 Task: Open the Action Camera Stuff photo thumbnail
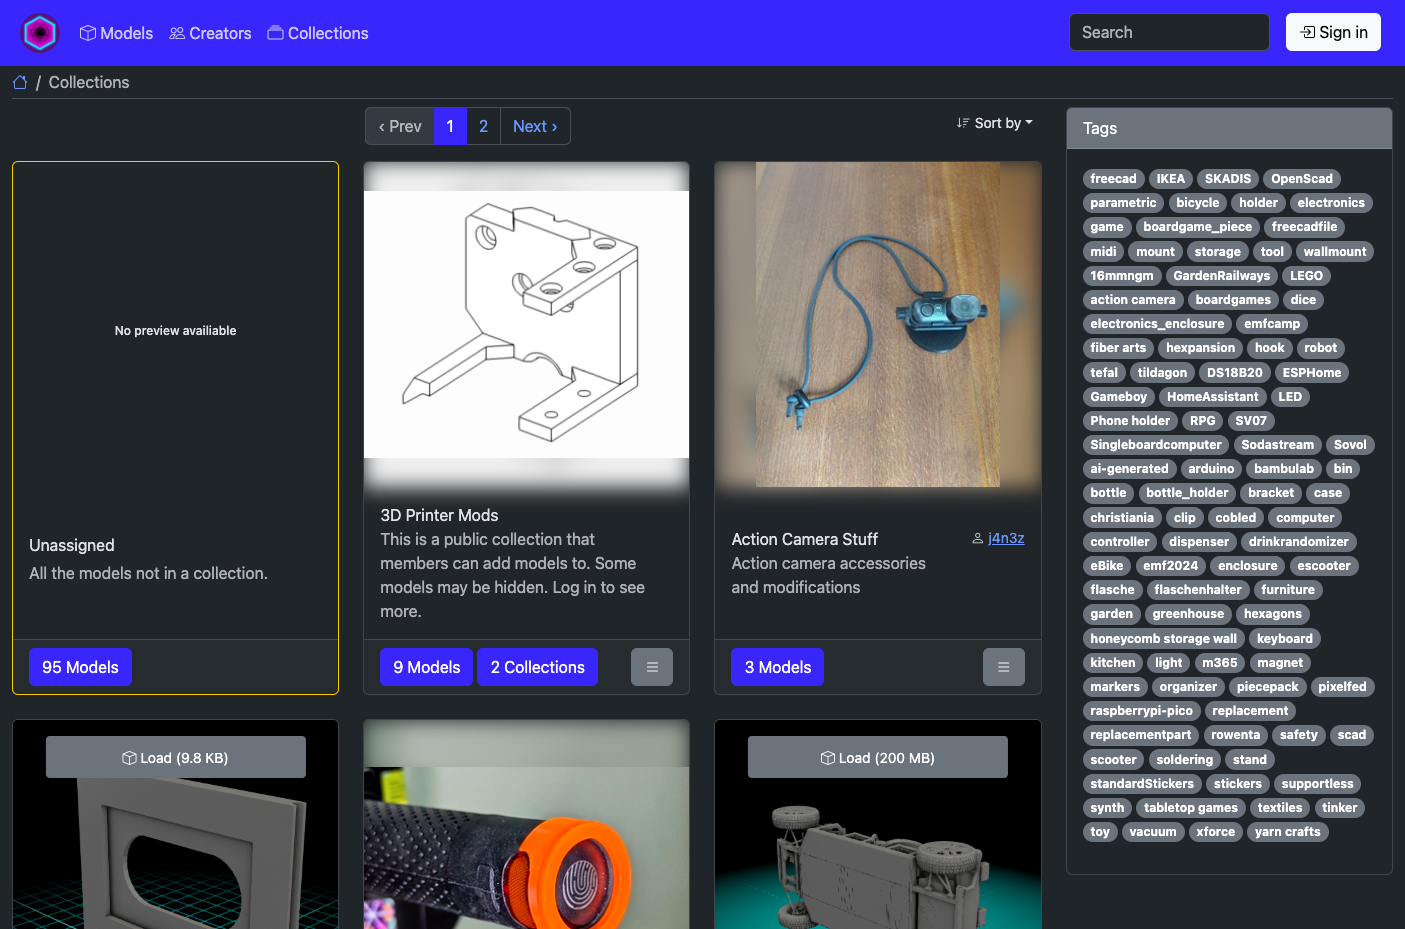pyautogui.click(x=878, y=325)
